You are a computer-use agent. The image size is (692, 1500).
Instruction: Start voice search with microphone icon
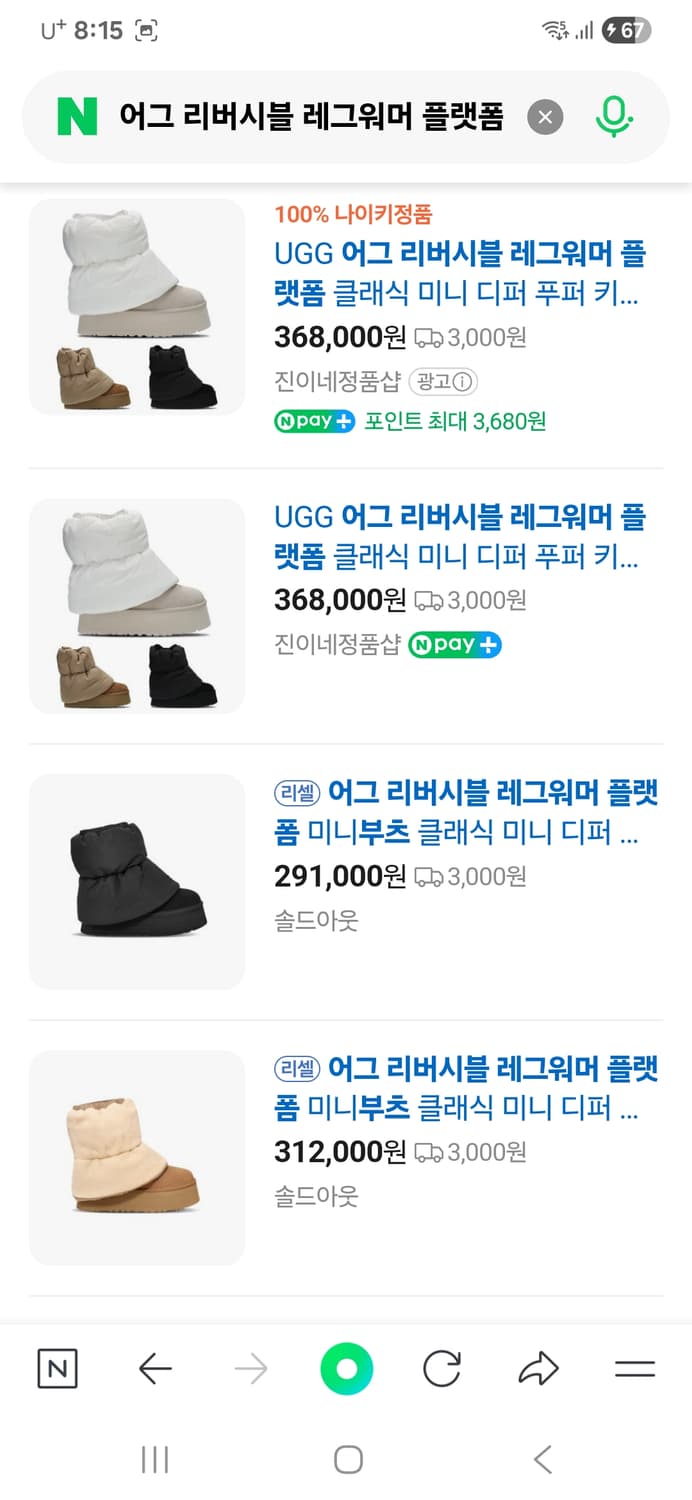click(x=614, y=118)
